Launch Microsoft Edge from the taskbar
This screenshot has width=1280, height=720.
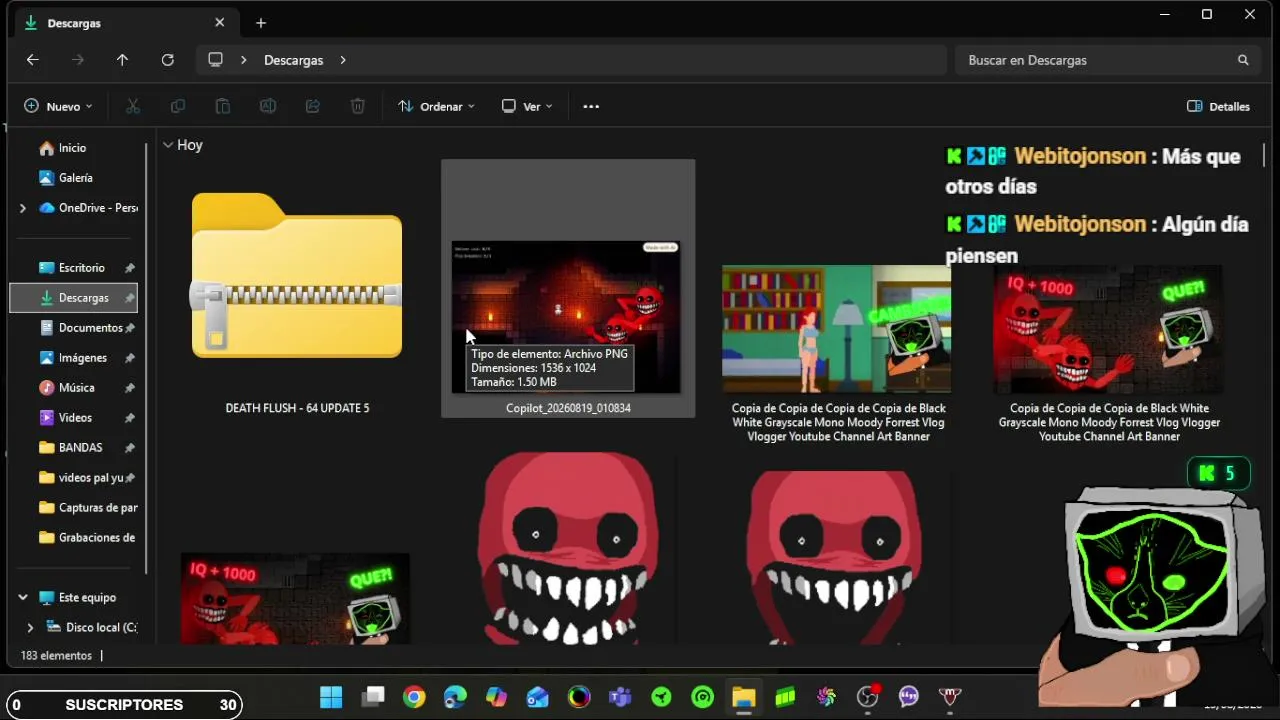(455, 697)
